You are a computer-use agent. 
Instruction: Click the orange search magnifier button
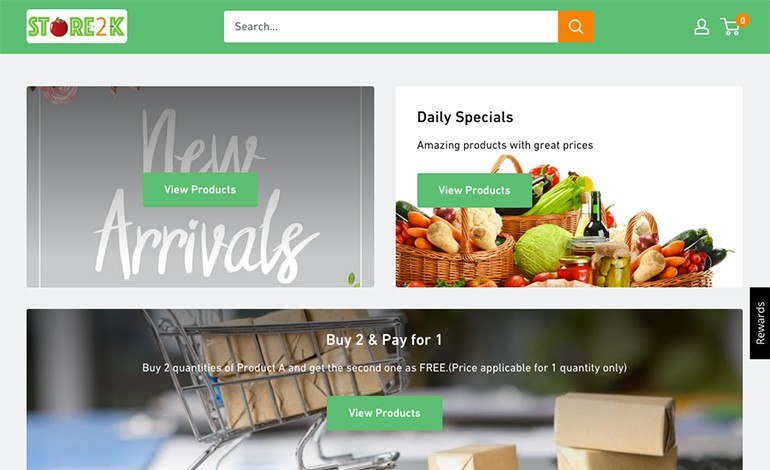tap(576, 27)
